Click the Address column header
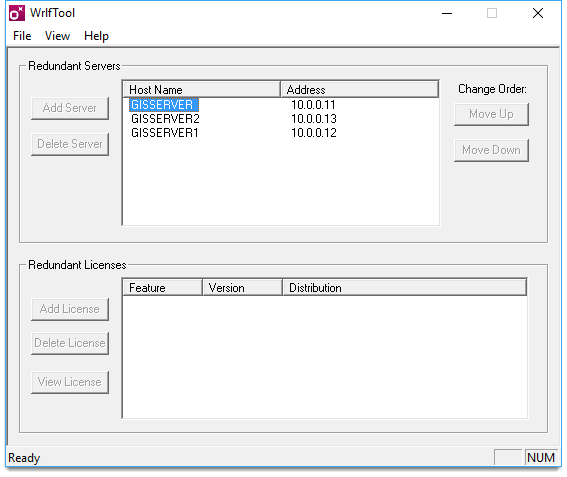 point(359,89)
